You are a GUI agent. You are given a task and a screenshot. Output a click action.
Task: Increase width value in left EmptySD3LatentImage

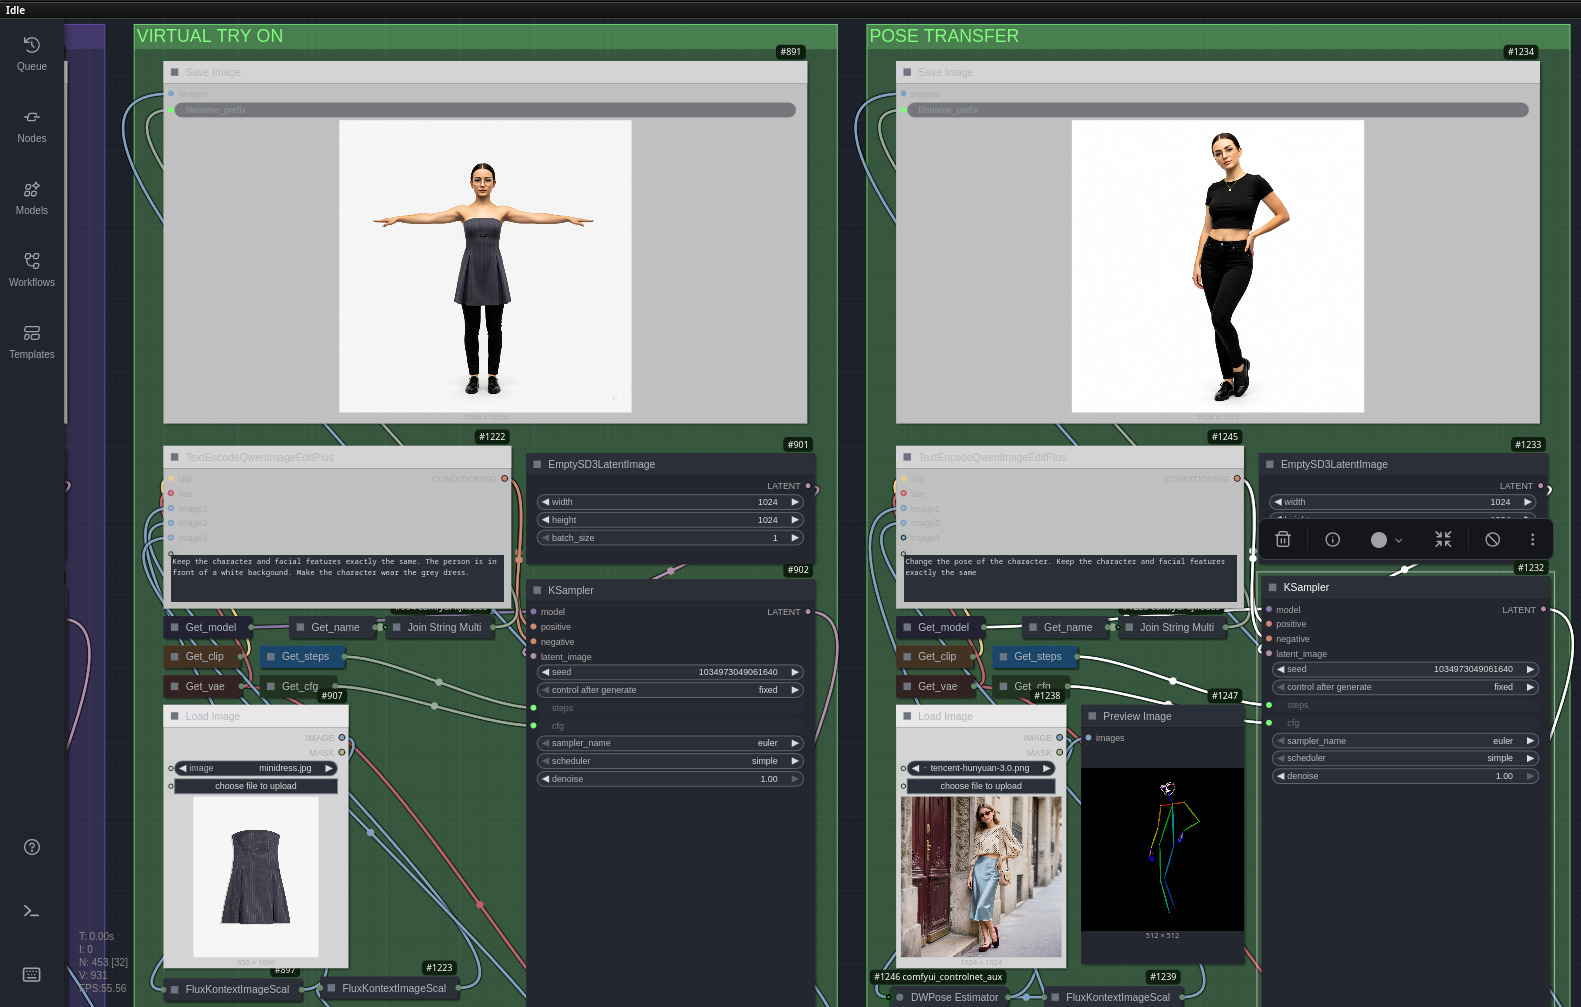795,502
